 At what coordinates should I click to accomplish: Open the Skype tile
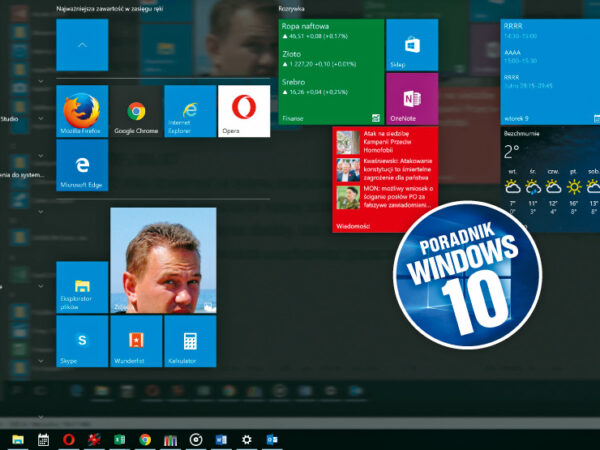pos(83,342)
